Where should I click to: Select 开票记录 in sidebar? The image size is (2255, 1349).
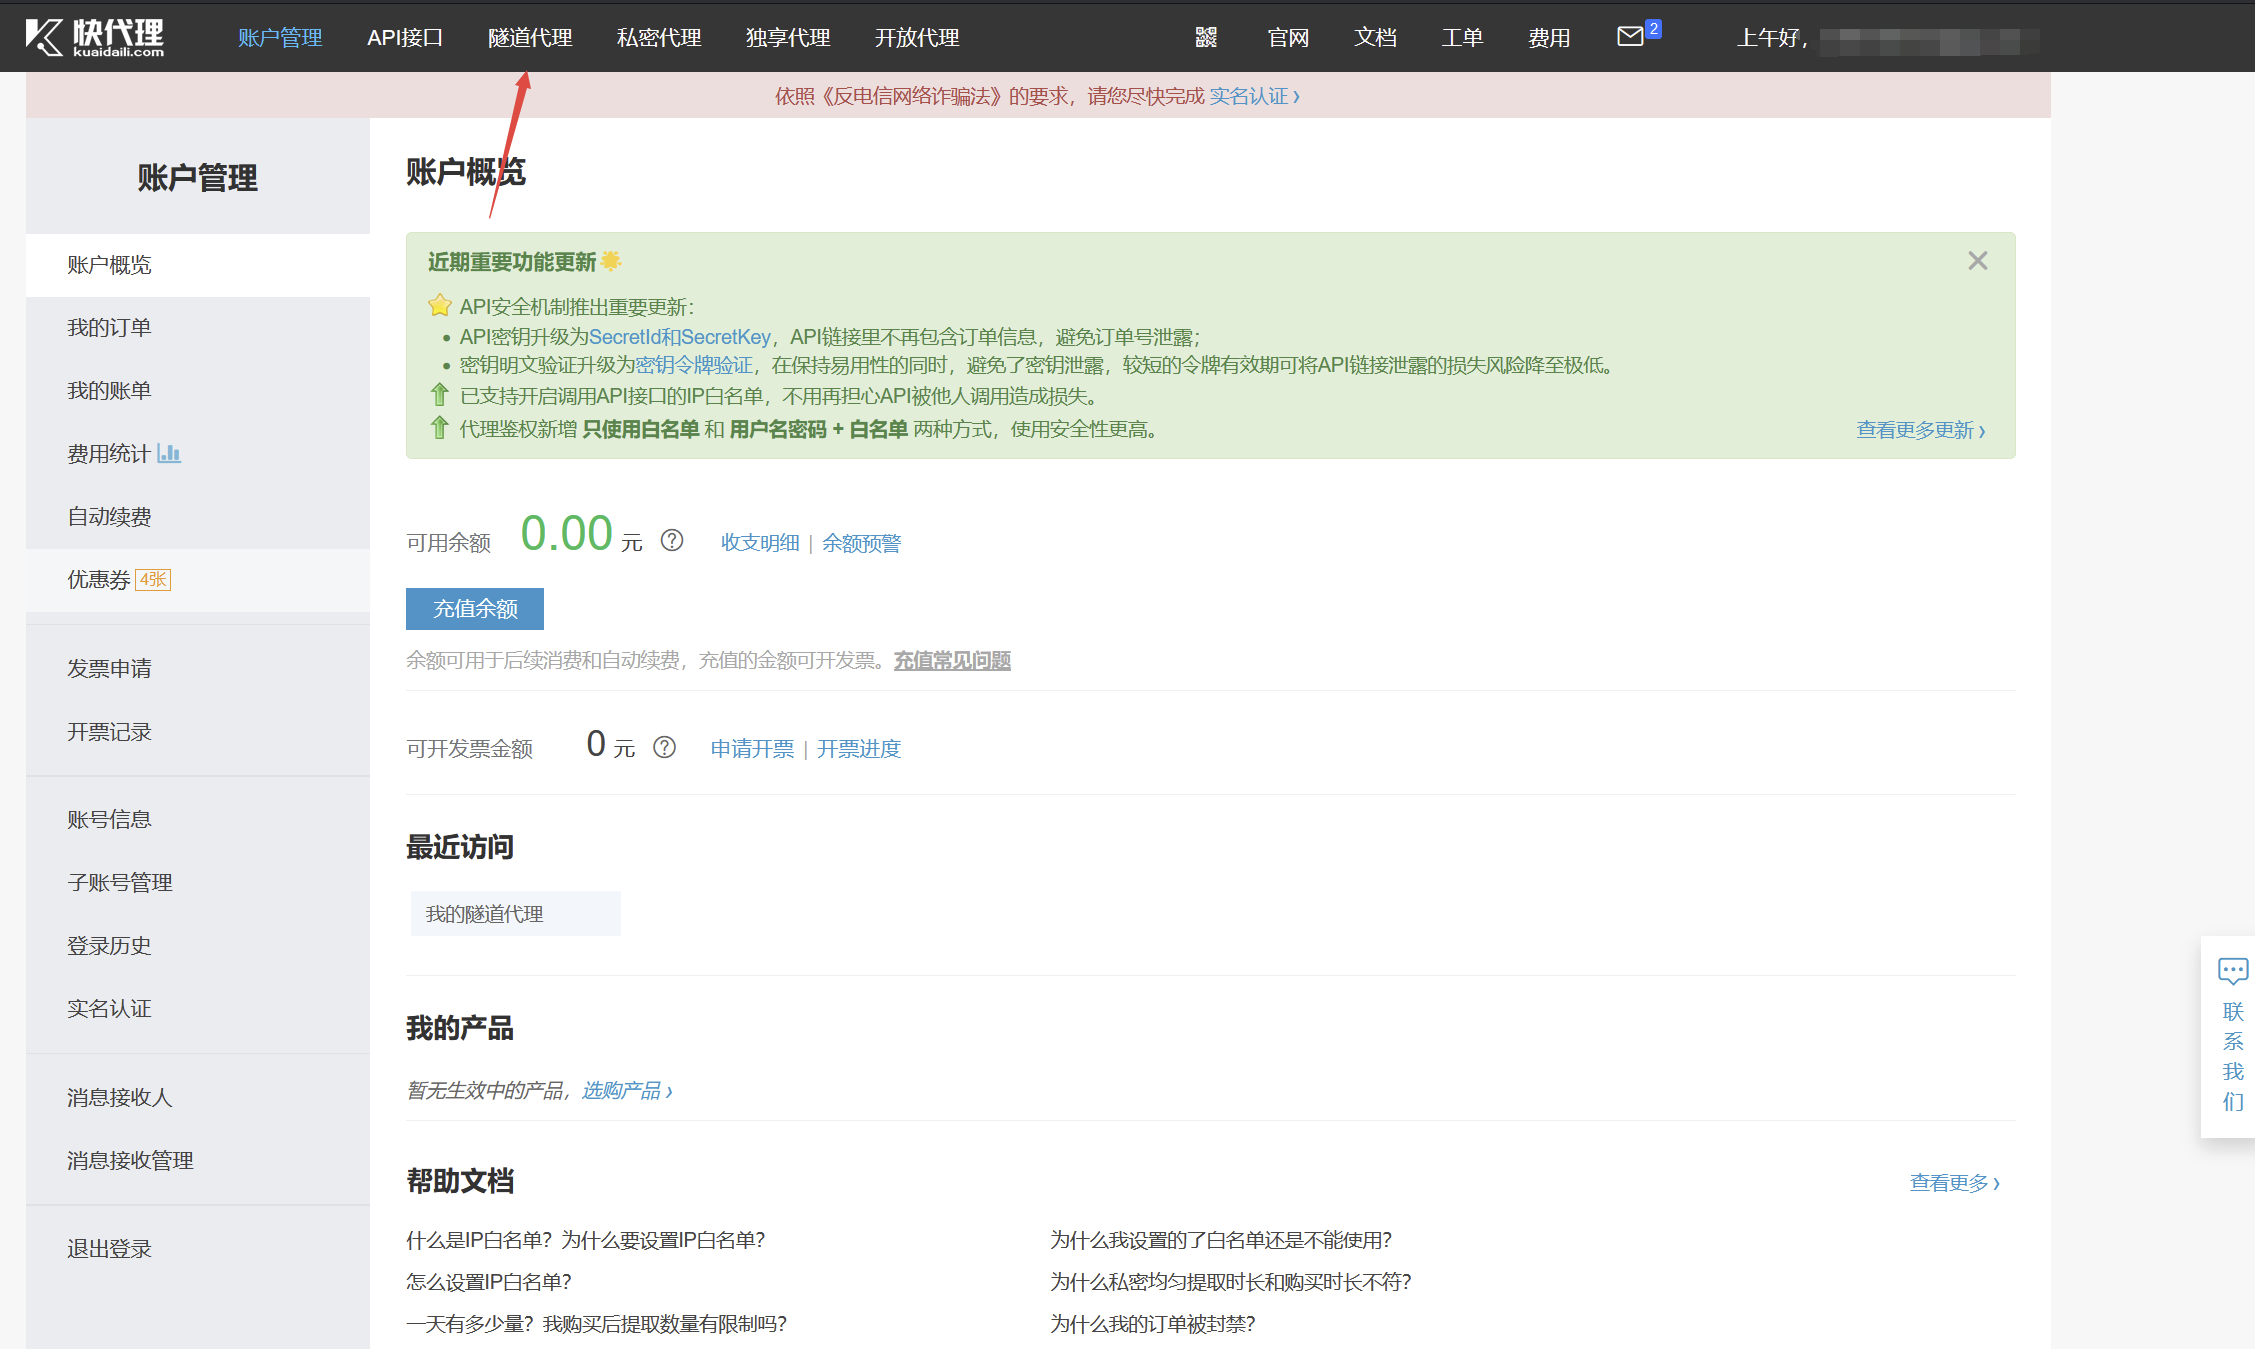click(x=198, y=732)
